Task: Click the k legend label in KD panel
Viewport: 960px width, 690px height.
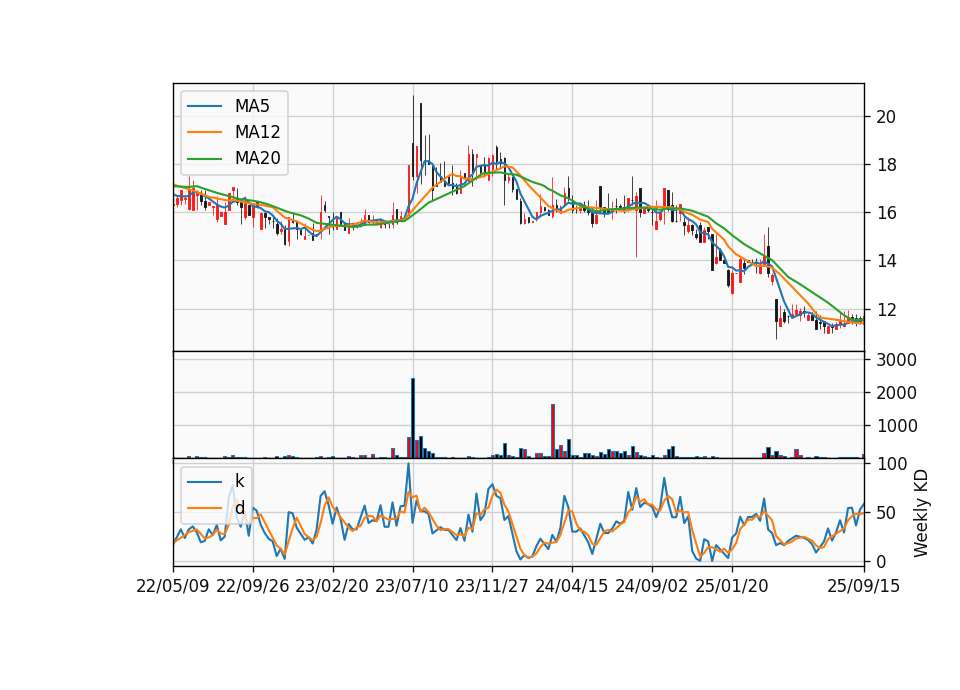Action: click(x=239, y=481)
